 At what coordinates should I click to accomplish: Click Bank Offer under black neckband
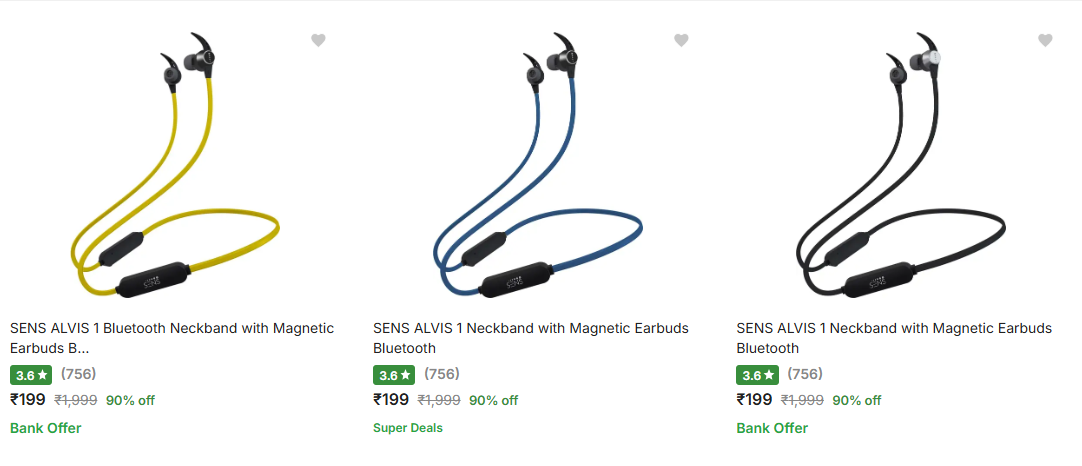pyautogui.click(x=772, y=428)
